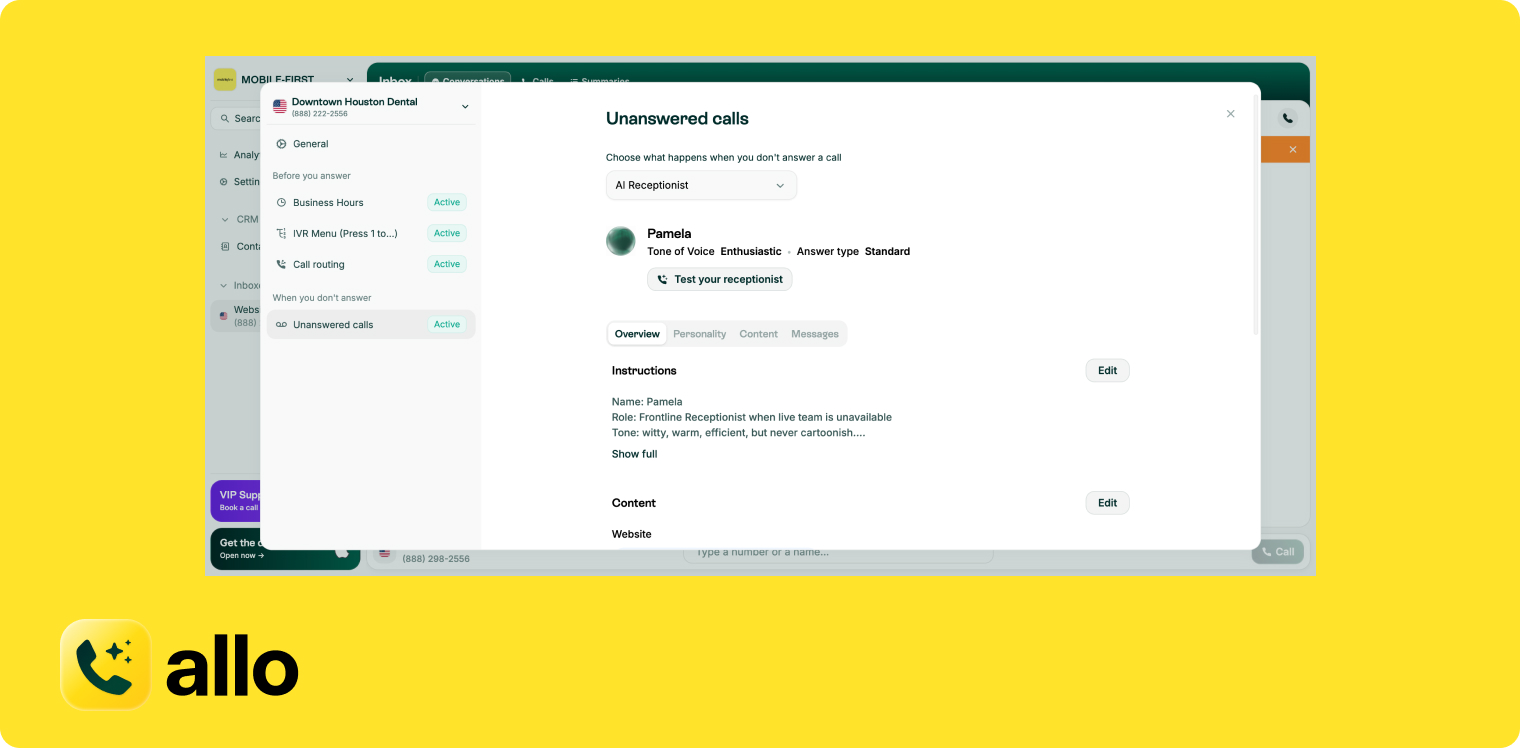Click the Analytics chart icon in the background sidebar
This screenshot has height=748, width=1520.
pyautogui.click(x=224, y=155)
